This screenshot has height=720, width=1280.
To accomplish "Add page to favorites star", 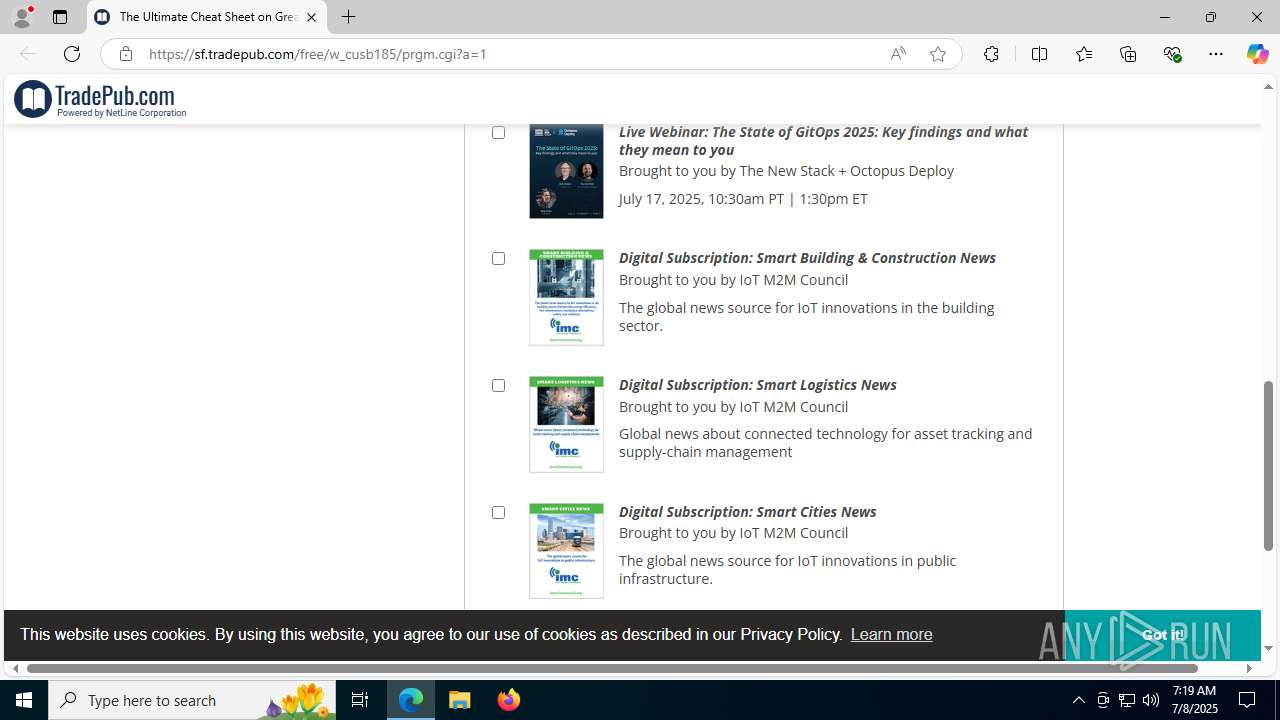I will point(938,54).
